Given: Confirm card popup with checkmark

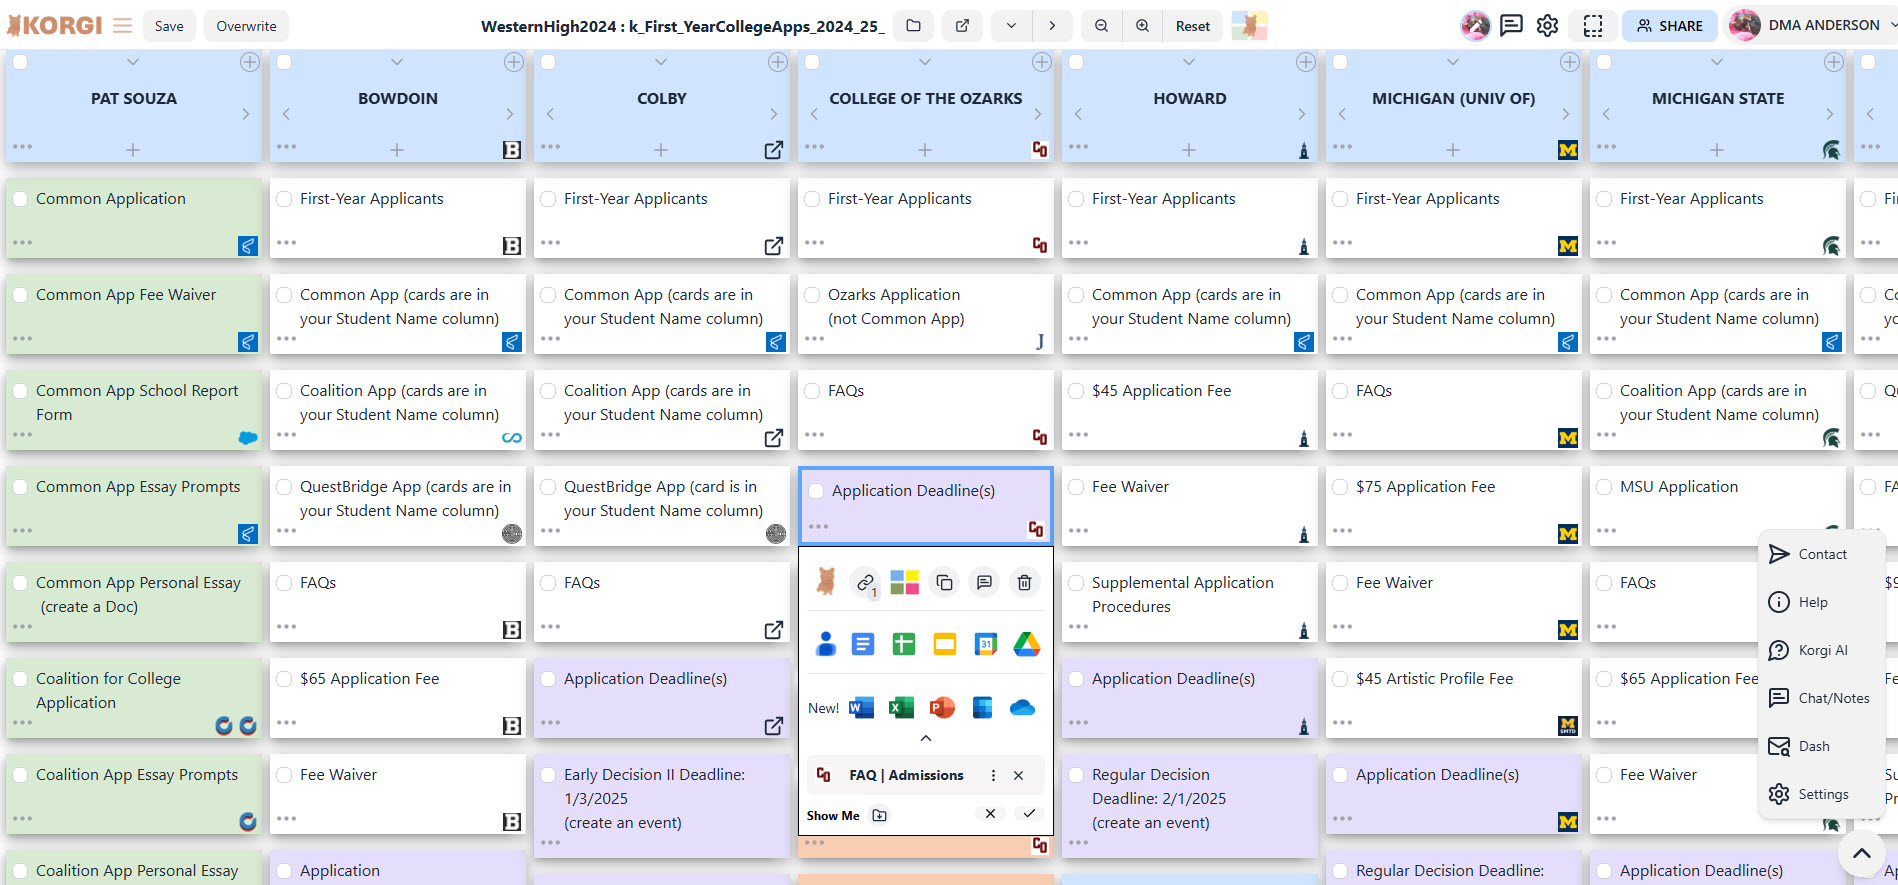Looking at the screenshot, I should point(1029,813).
